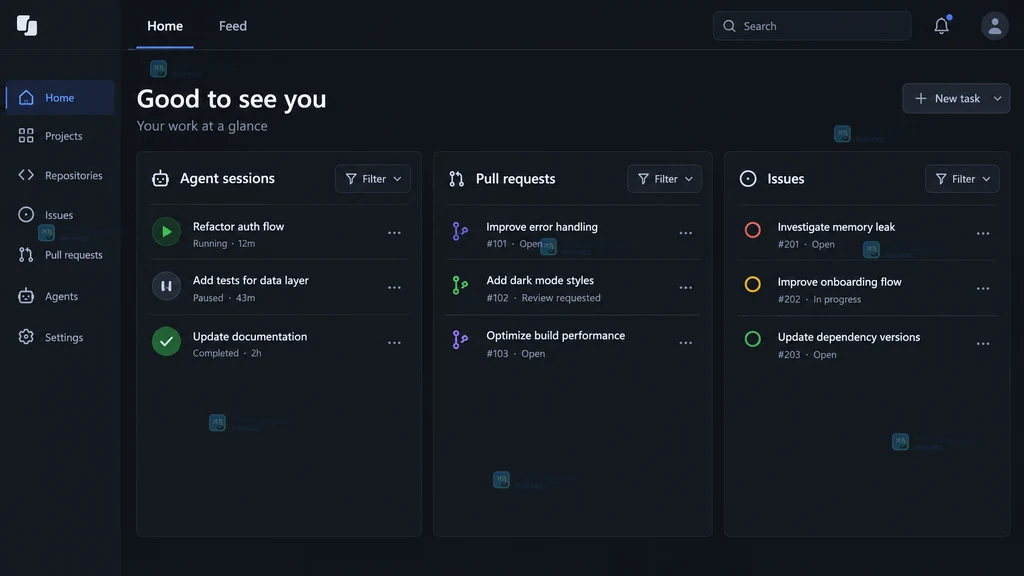Open more options for Improve error handling
This screenshot has height=576, width=1024.
[685, 233]
